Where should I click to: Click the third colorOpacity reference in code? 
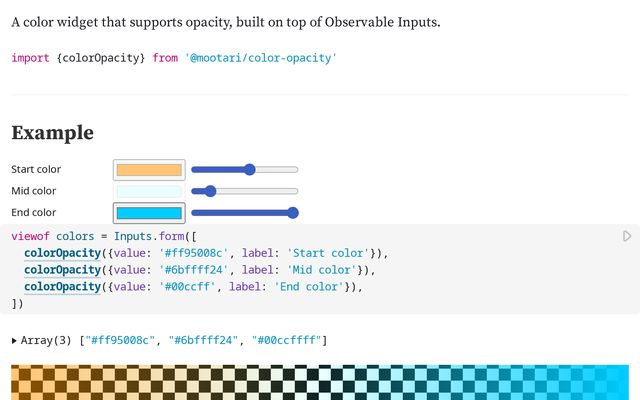[x=62, y=287]
